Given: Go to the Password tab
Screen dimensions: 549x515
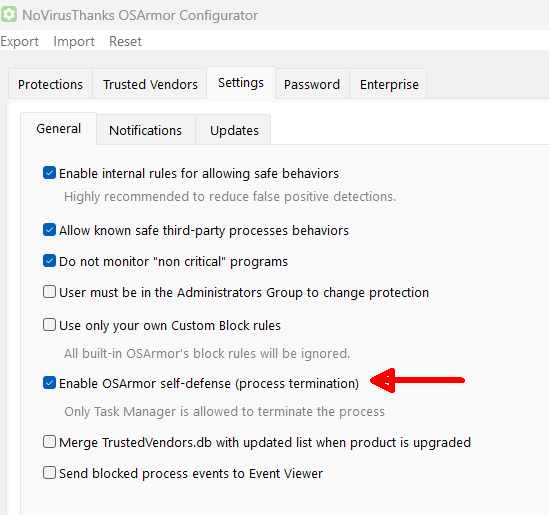Looking at the screenshot, I should click(x=312, y=84).
